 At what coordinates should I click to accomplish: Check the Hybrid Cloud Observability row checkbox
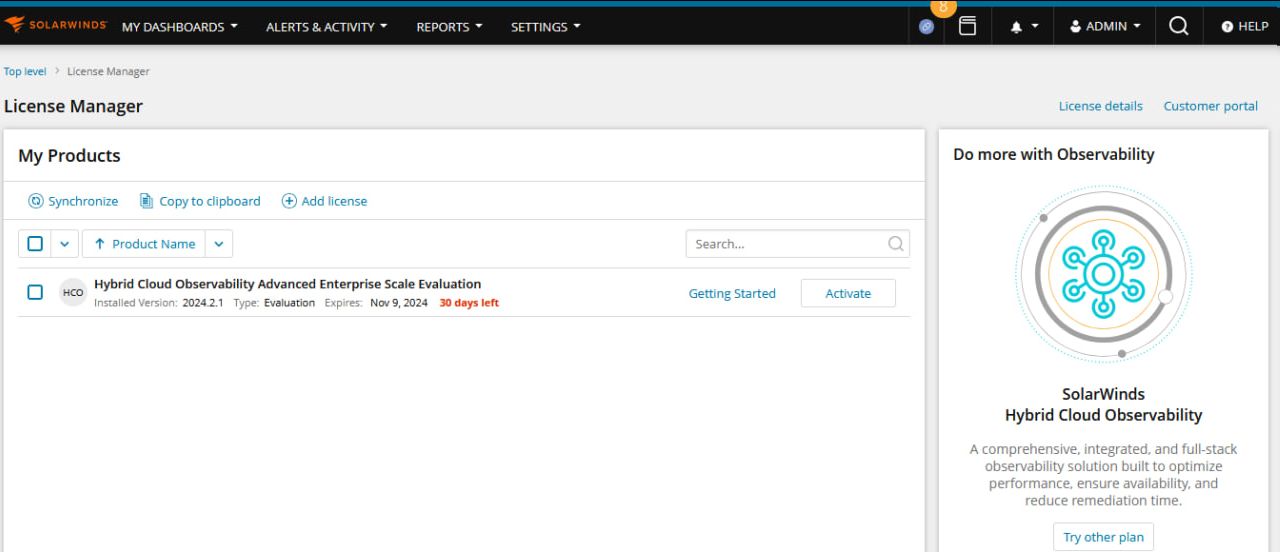click(35, 292)
